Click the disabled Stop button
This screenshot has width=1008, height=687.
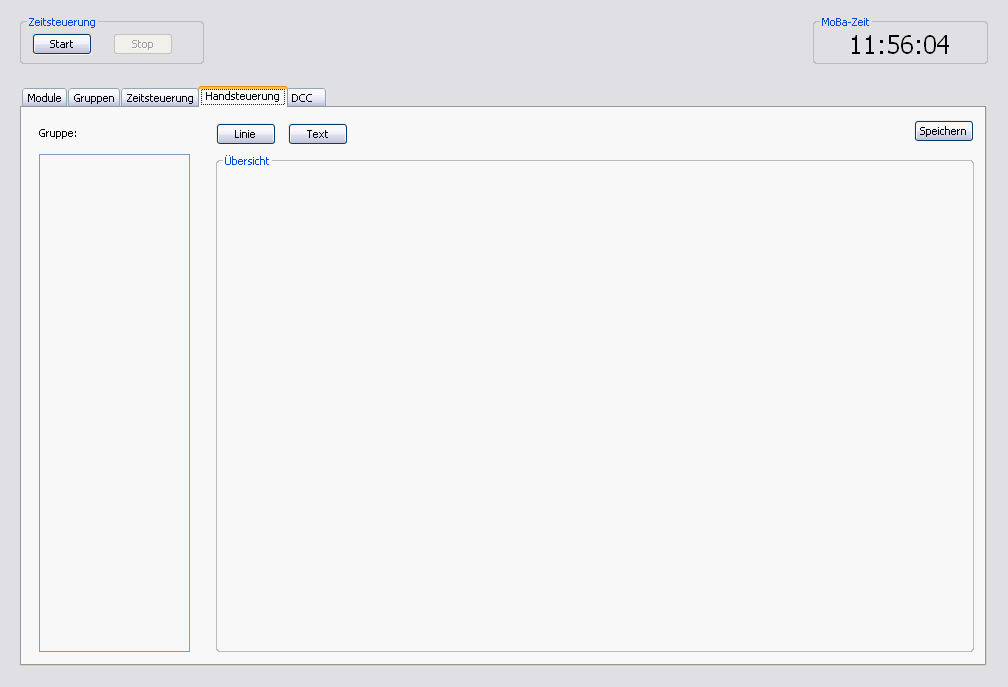(x=143, y=44)
